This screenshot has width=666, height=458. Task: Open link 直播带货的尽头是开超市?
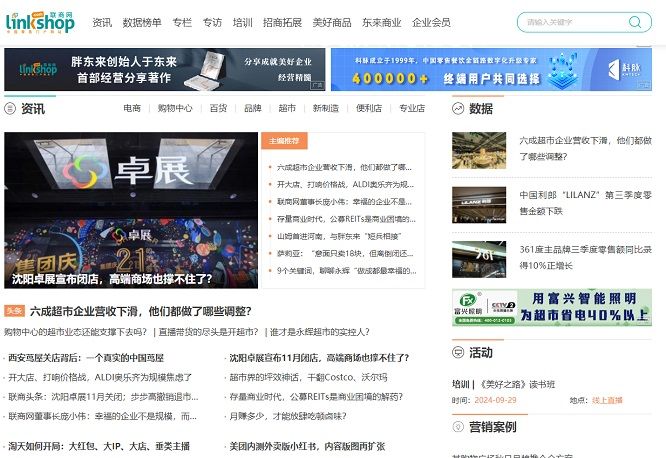[208, 332]
